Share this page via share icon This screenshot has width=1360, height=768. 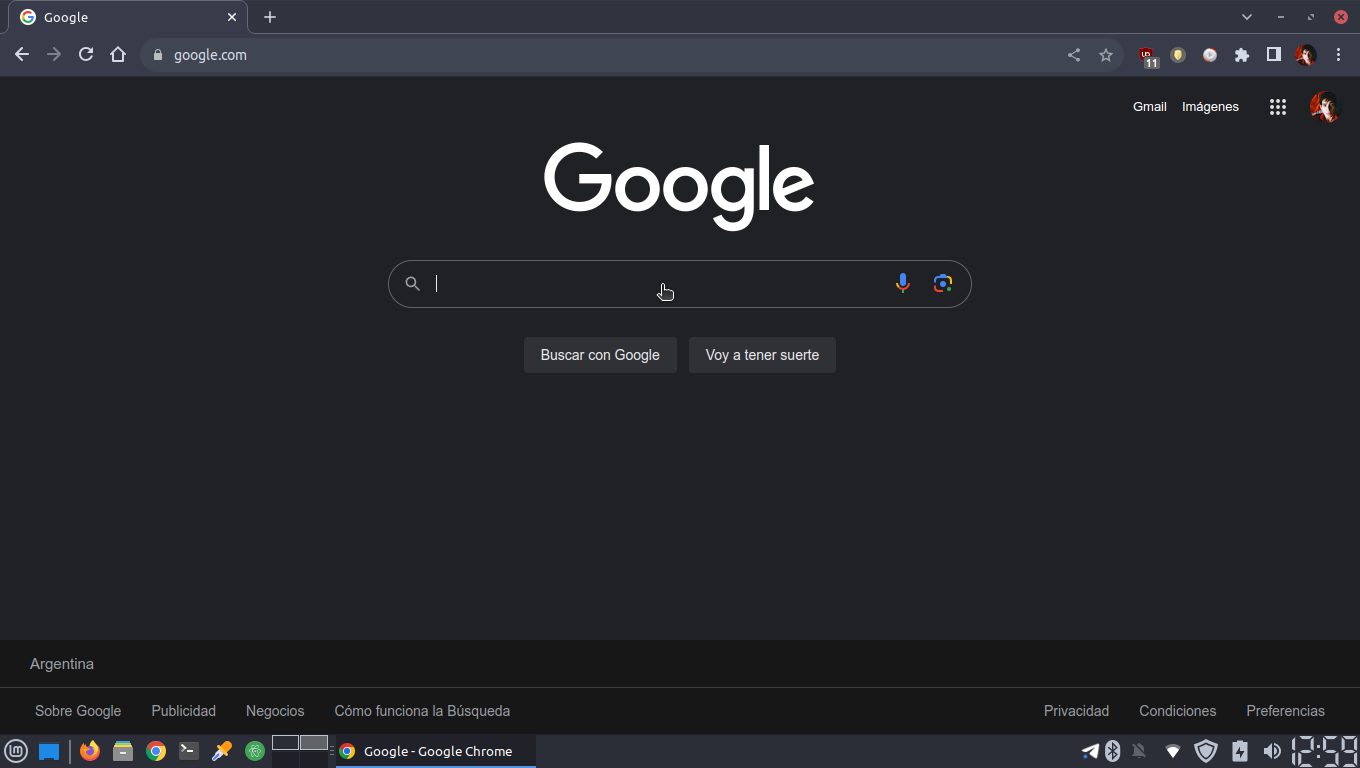click(x=1074, y=55)
